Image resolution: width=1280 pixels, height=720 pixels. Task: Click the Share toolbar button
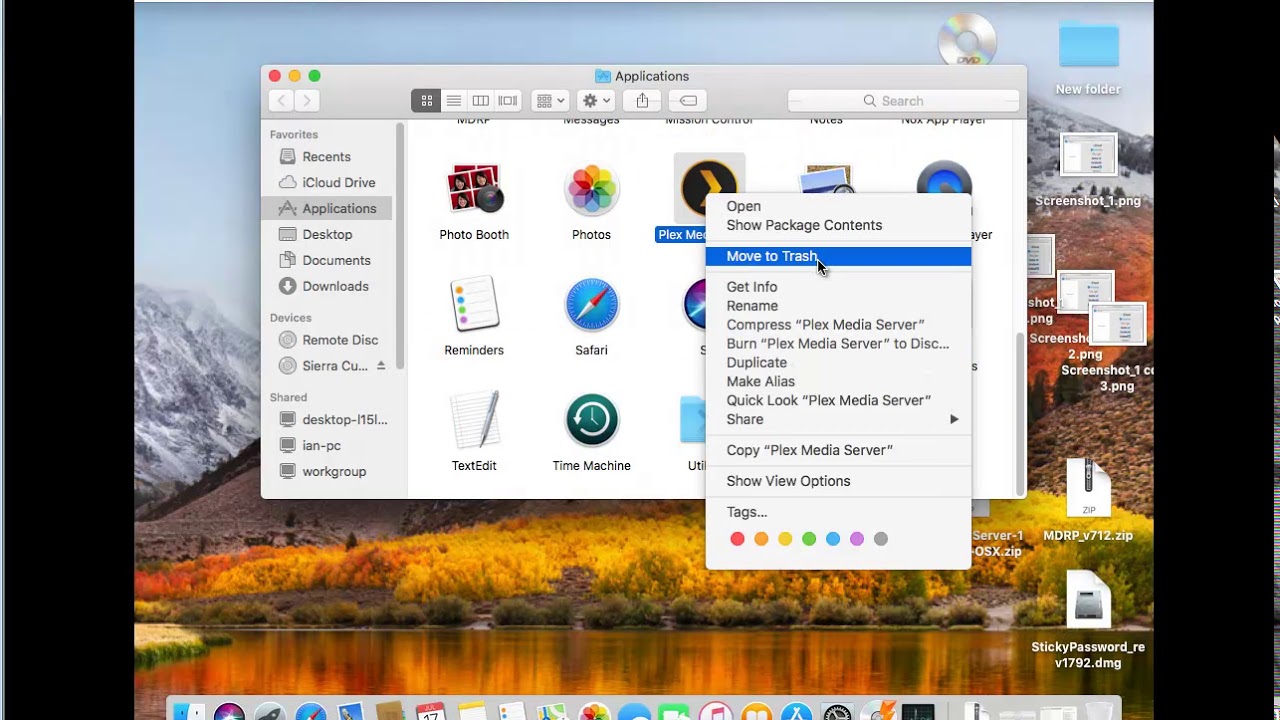tap(642, 100)
